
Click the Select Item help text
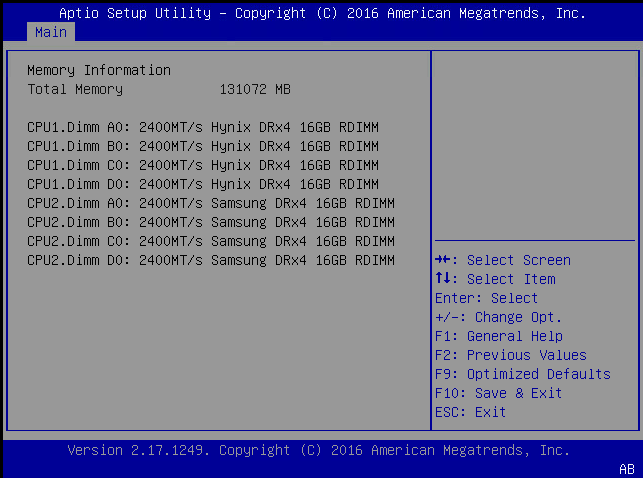pos(511,279)
